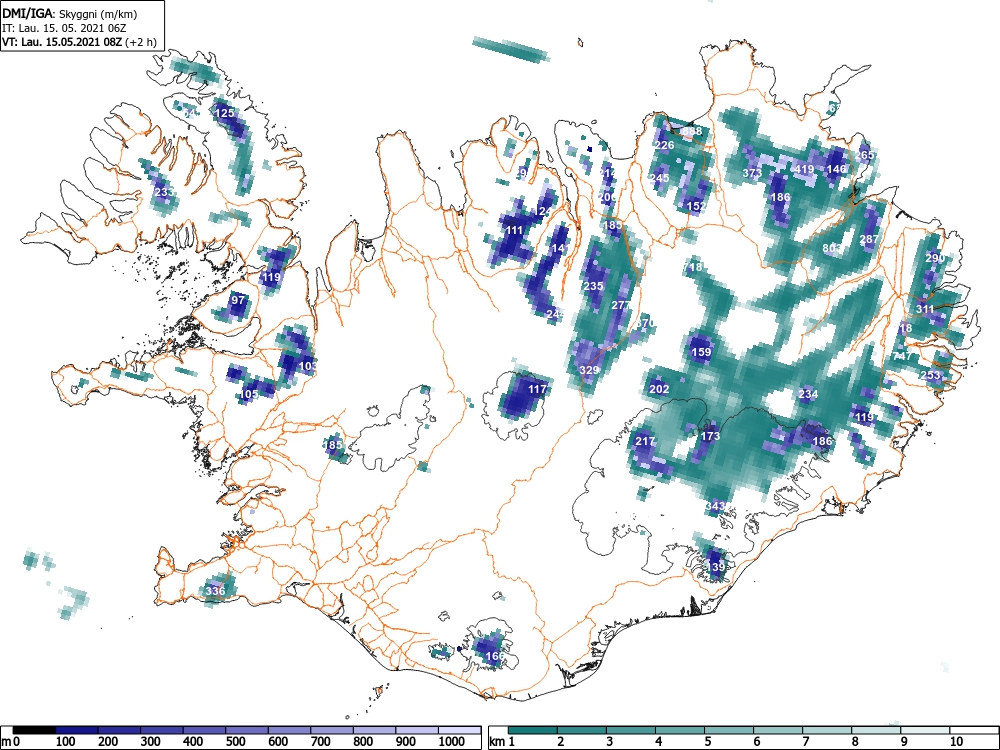Select the pale swatch between 900 and 1000
The height and width of the screenshot is (750, 1000).
(x=417, y=730)
